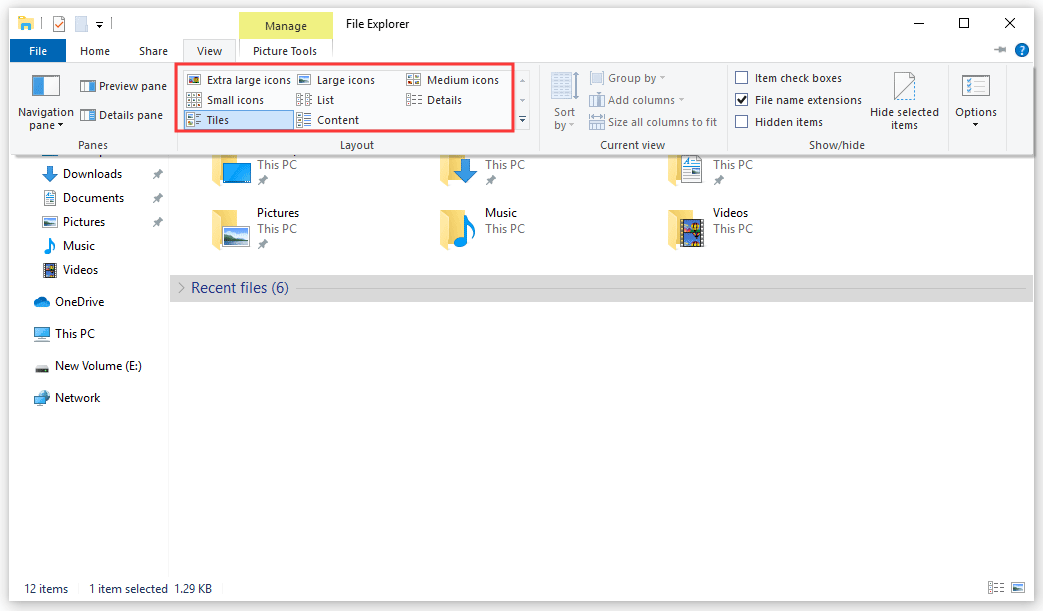Screen dimensions: 1043x611
Task: Switch to the Share tab
Action: (x=153, y=51)
